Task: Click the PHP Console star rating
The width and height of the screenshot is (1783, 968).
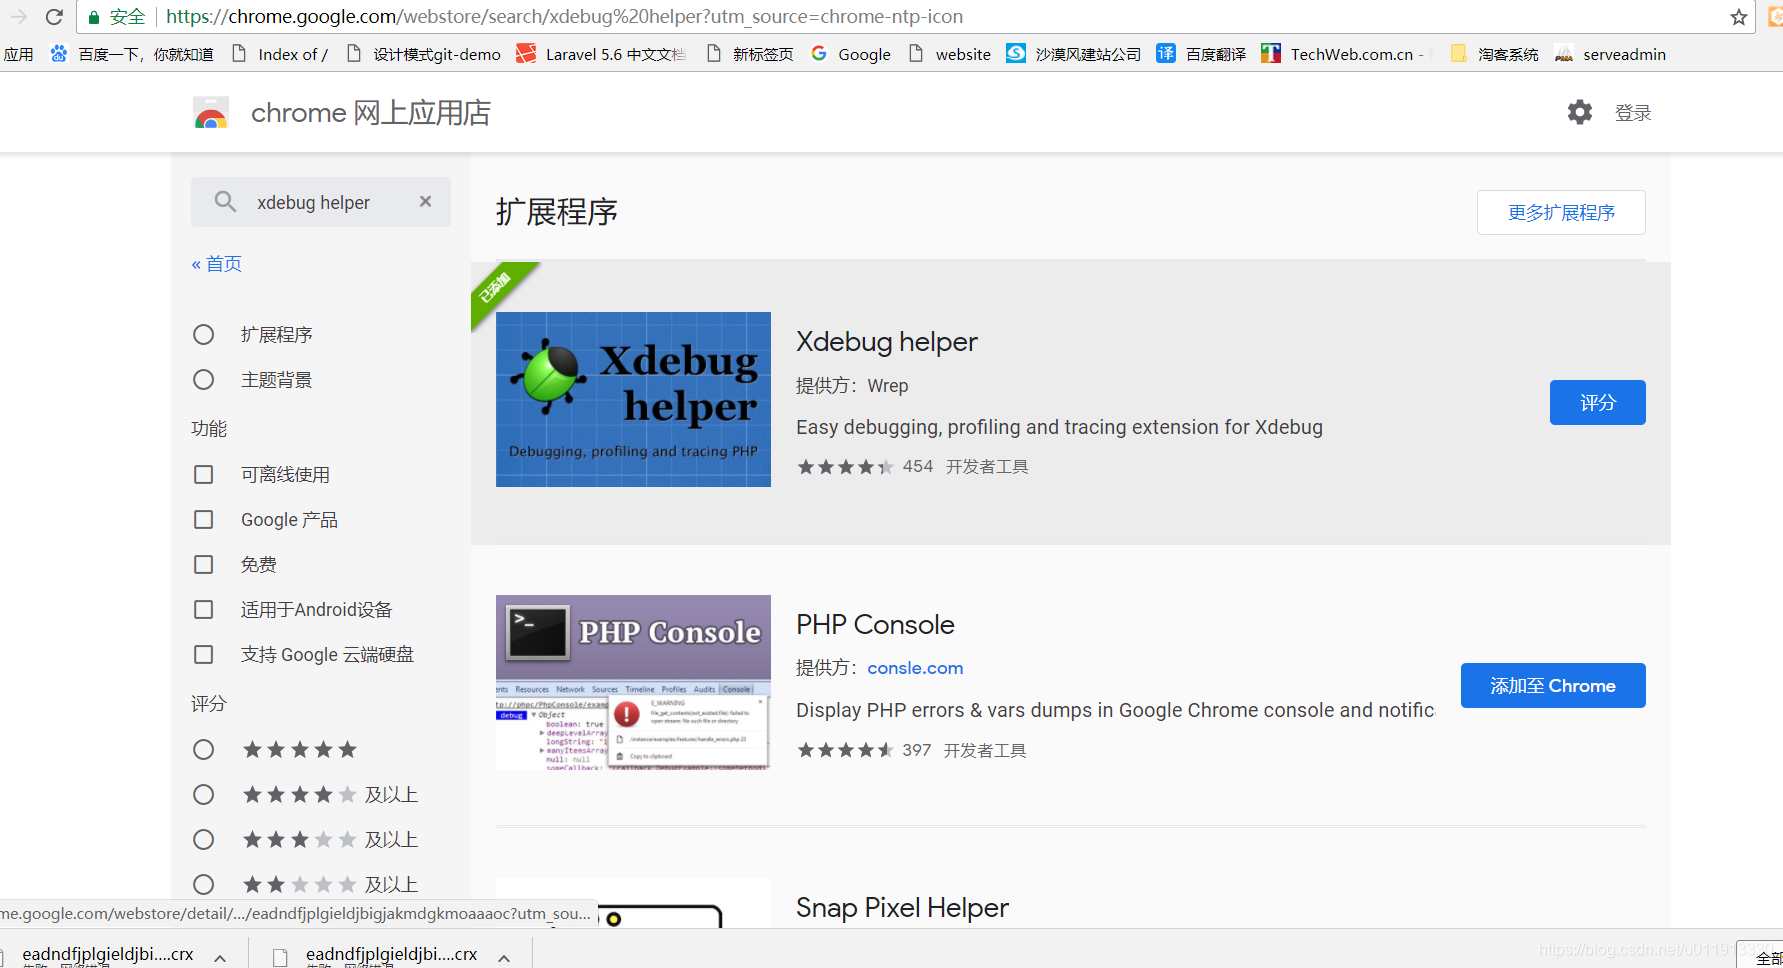Action: [845, 750]
